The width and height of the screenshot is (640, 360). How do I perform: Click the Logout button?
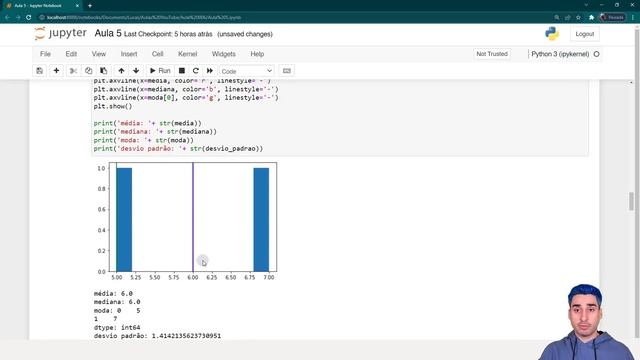(x=584, y=34)
